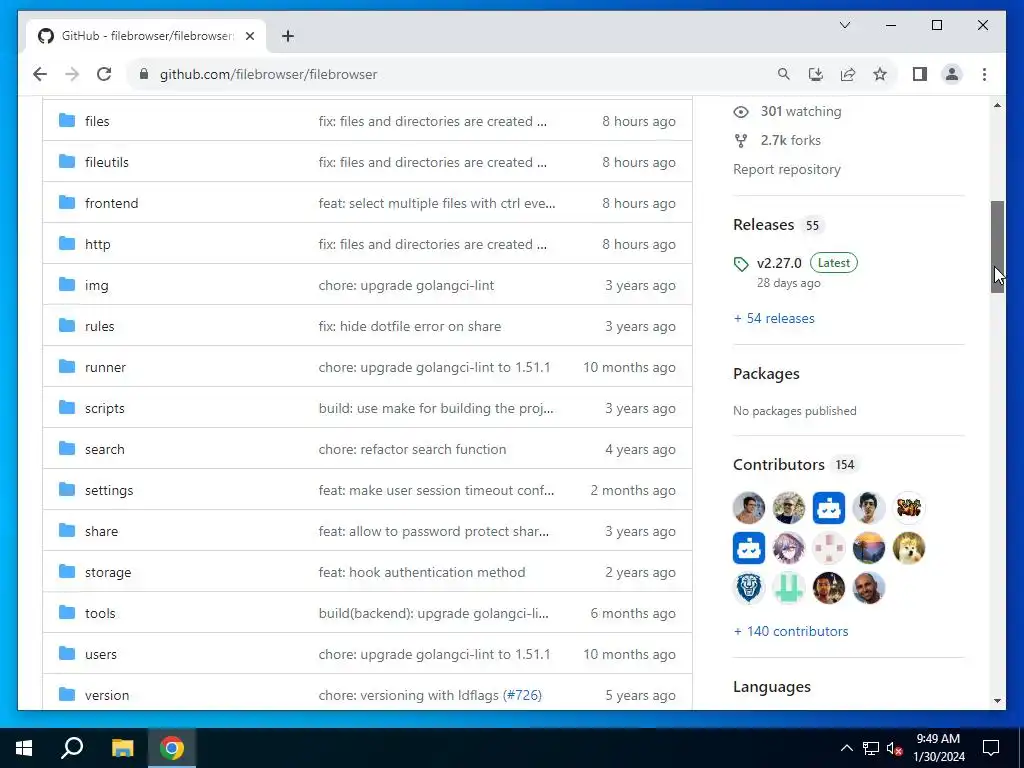
Task: Open the notification center icon
Action: tap(991, 748)
